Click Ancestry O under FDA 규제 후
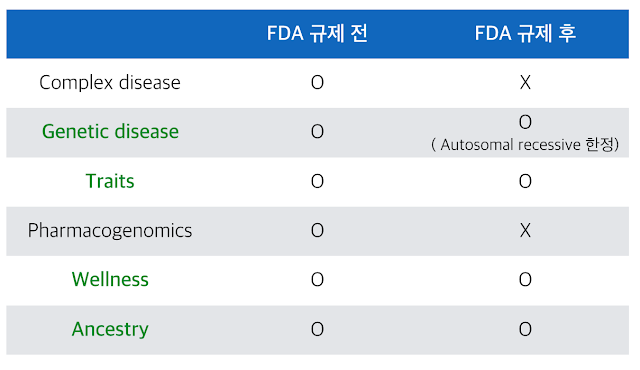The height and width of the screenshot is (370, 640). click(x=525, y=330)
